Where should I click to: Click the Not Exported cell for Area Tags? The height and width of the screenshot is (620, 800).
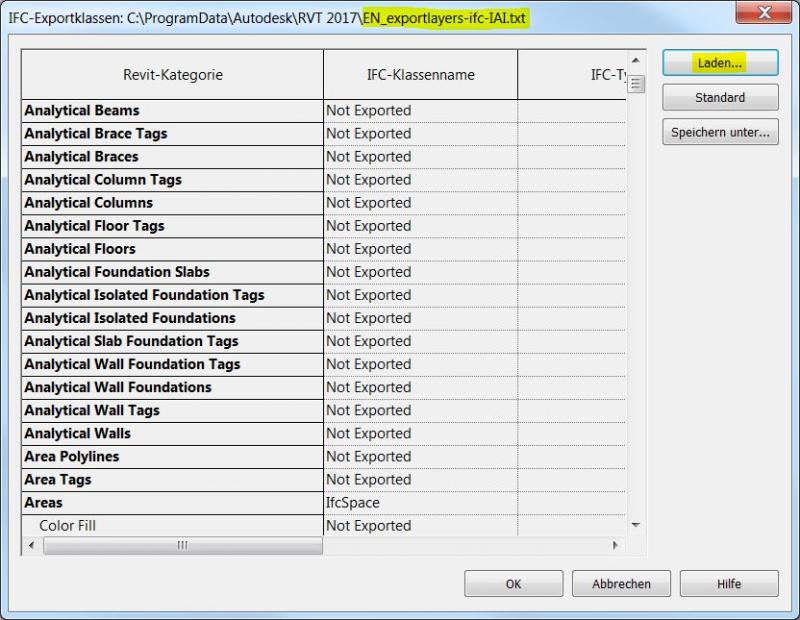420,480
